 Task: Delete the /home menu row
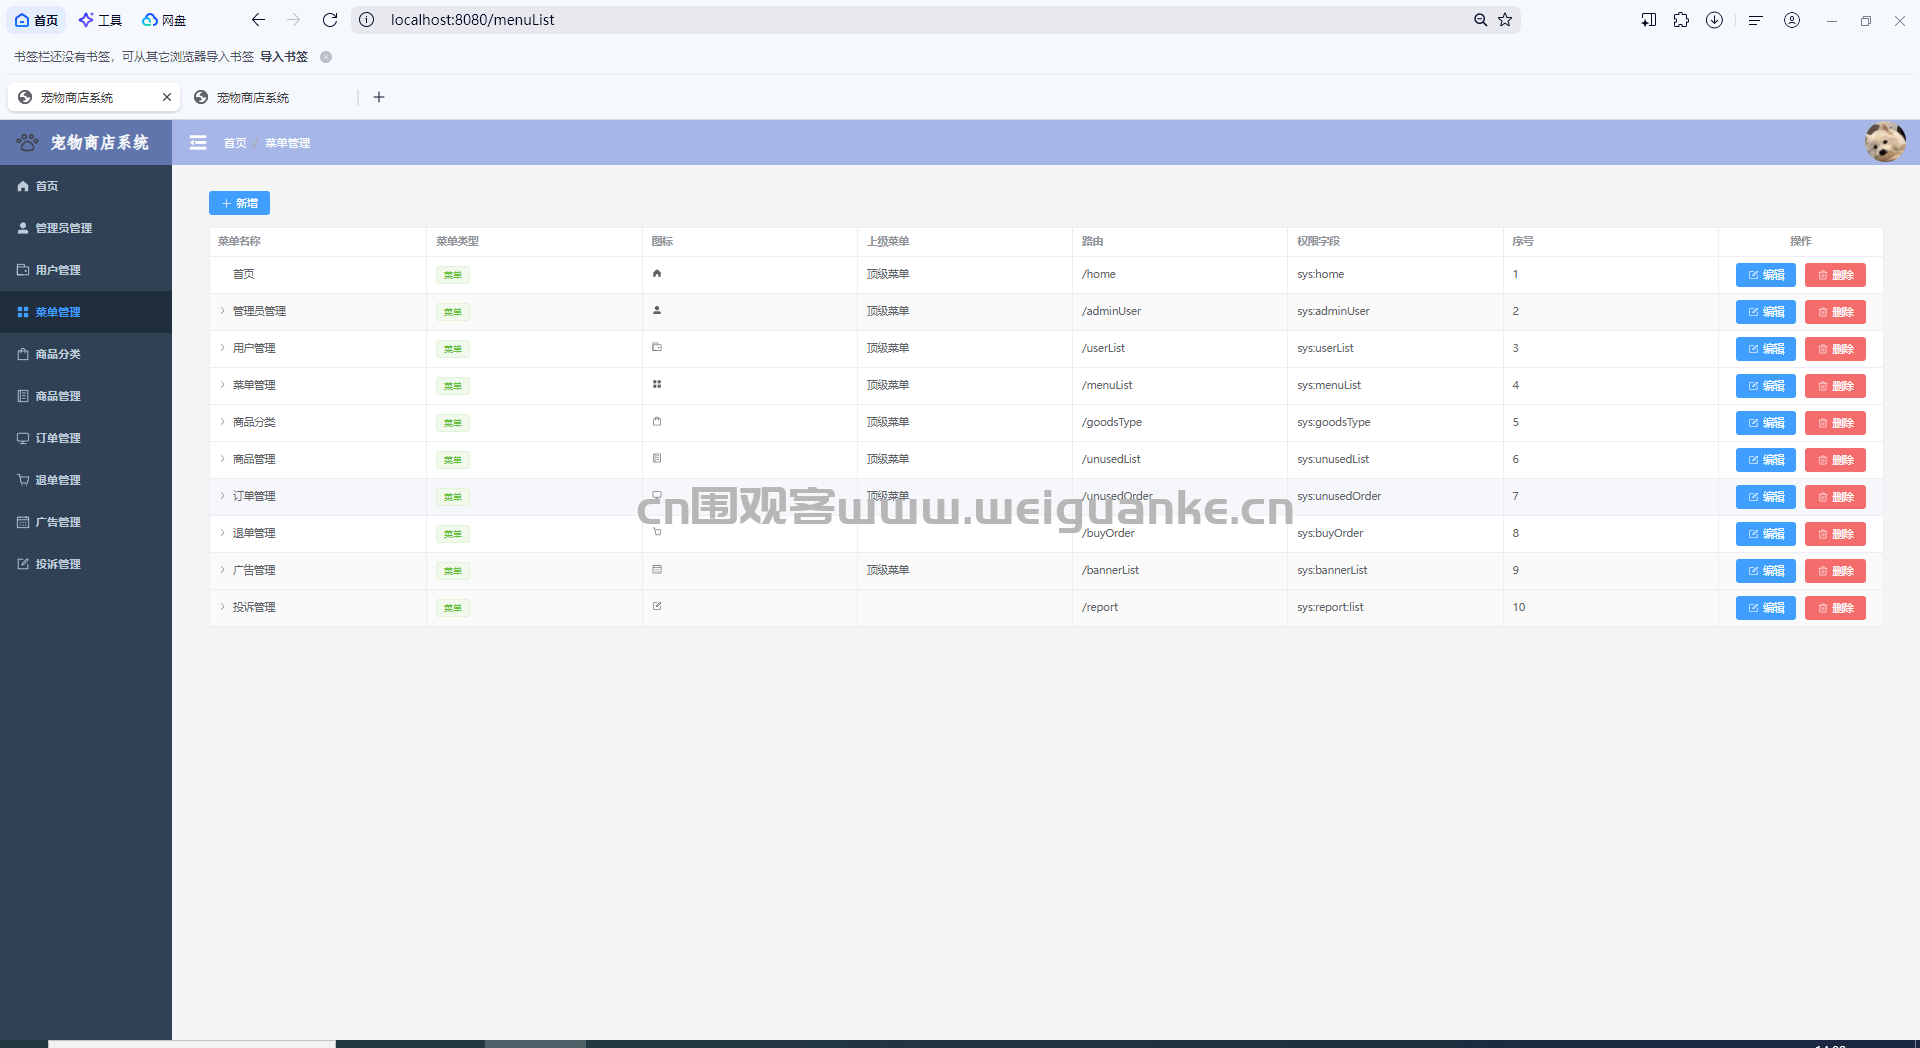coord(1835,275)
